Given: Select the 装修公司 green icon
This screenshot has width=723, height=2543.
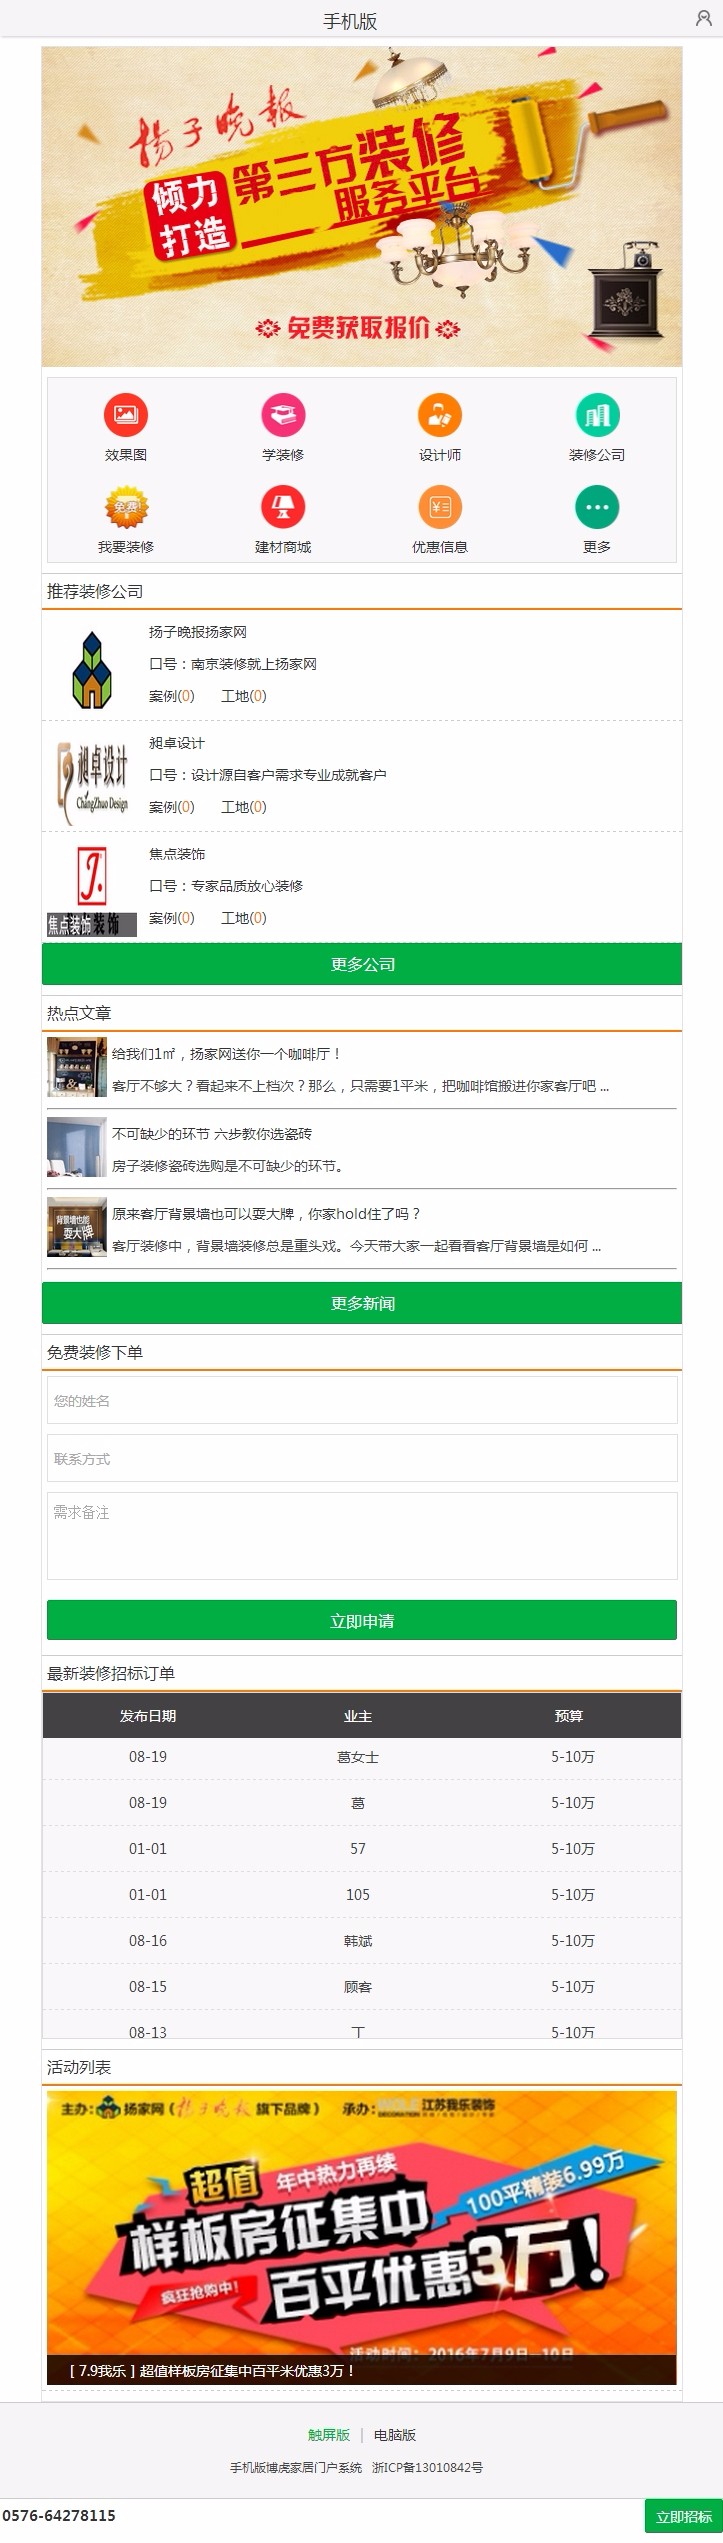Looking at the screenshot, I should tap(597, 415).
